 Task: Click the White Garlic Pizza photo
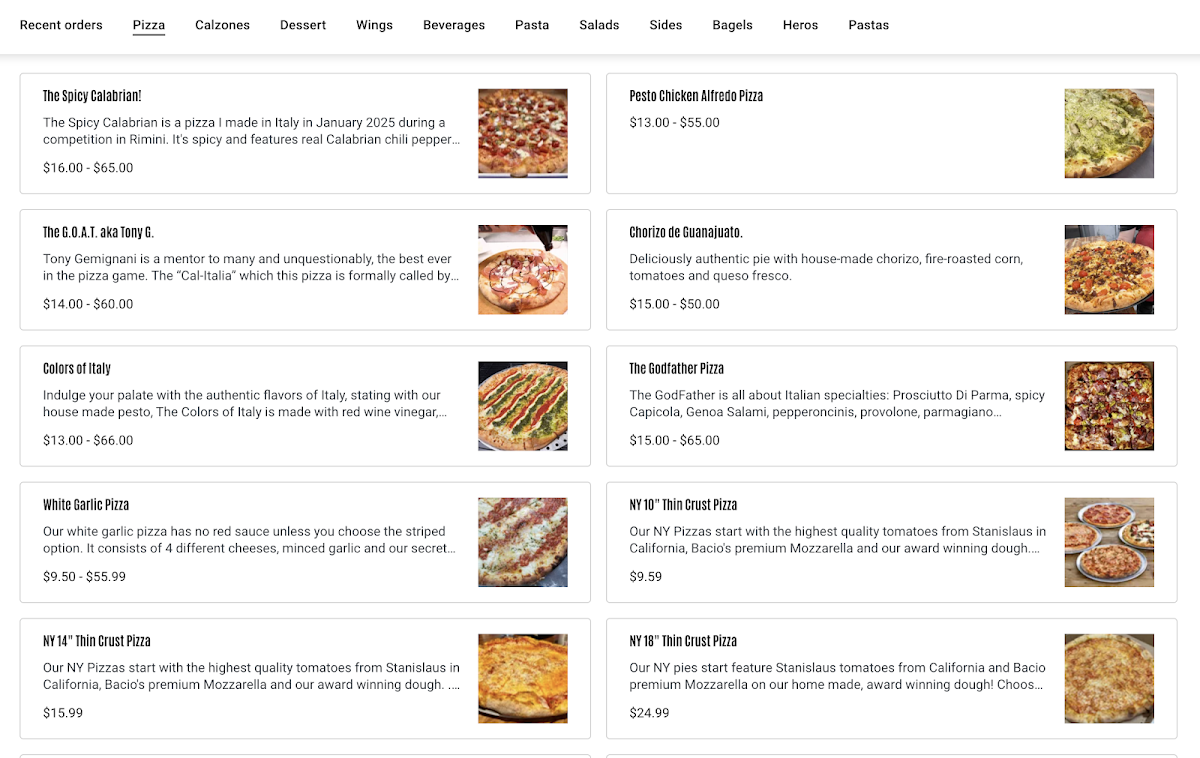pyautogui.click(x=522, y=541)
